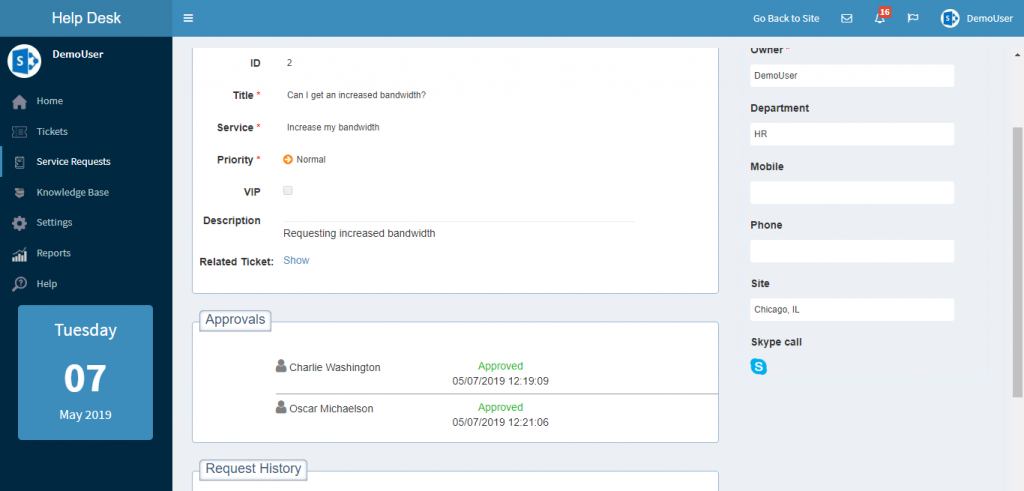The image size is (1024, 491).
Task: Click the person icon beside Oscar Michaelson
Action: coord(281,407)
